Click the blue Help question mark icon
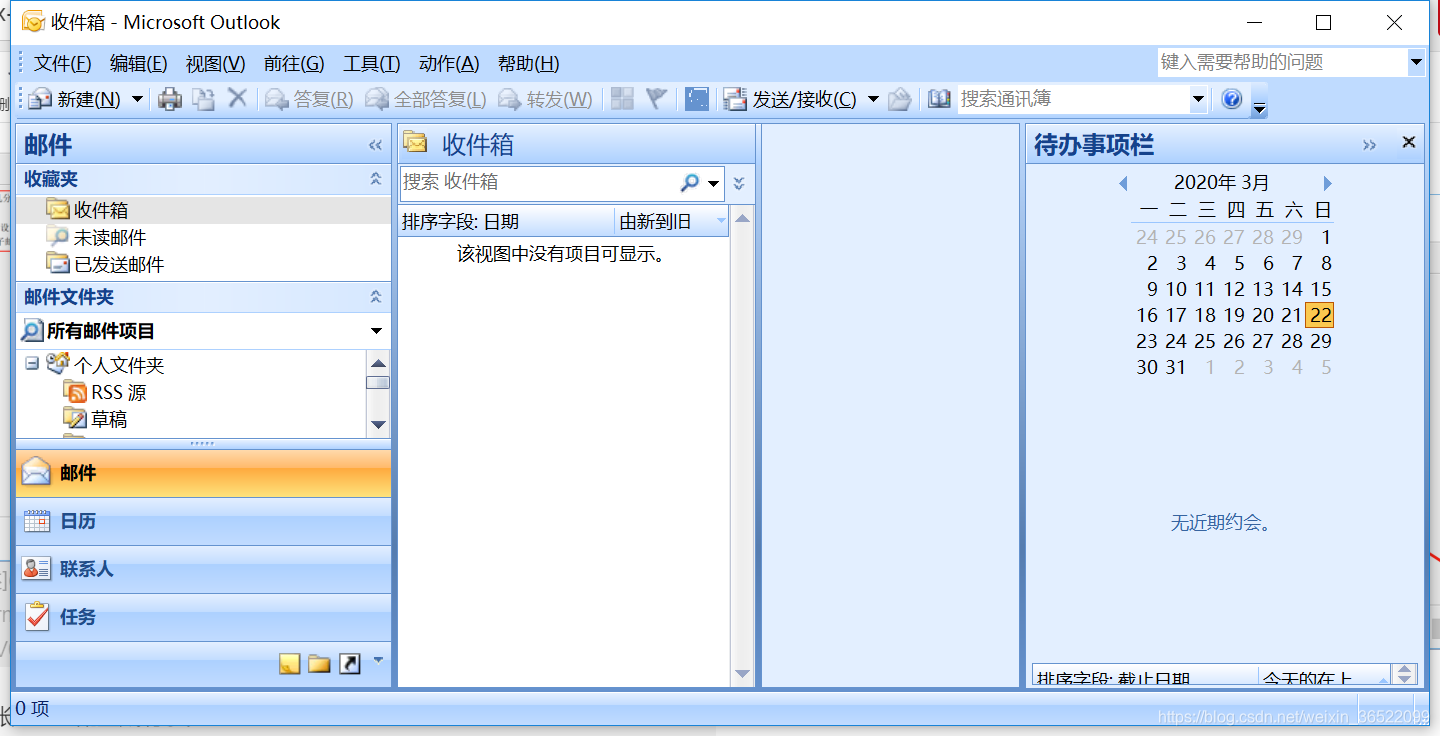1440x736 pixels. coord(1232,98)
